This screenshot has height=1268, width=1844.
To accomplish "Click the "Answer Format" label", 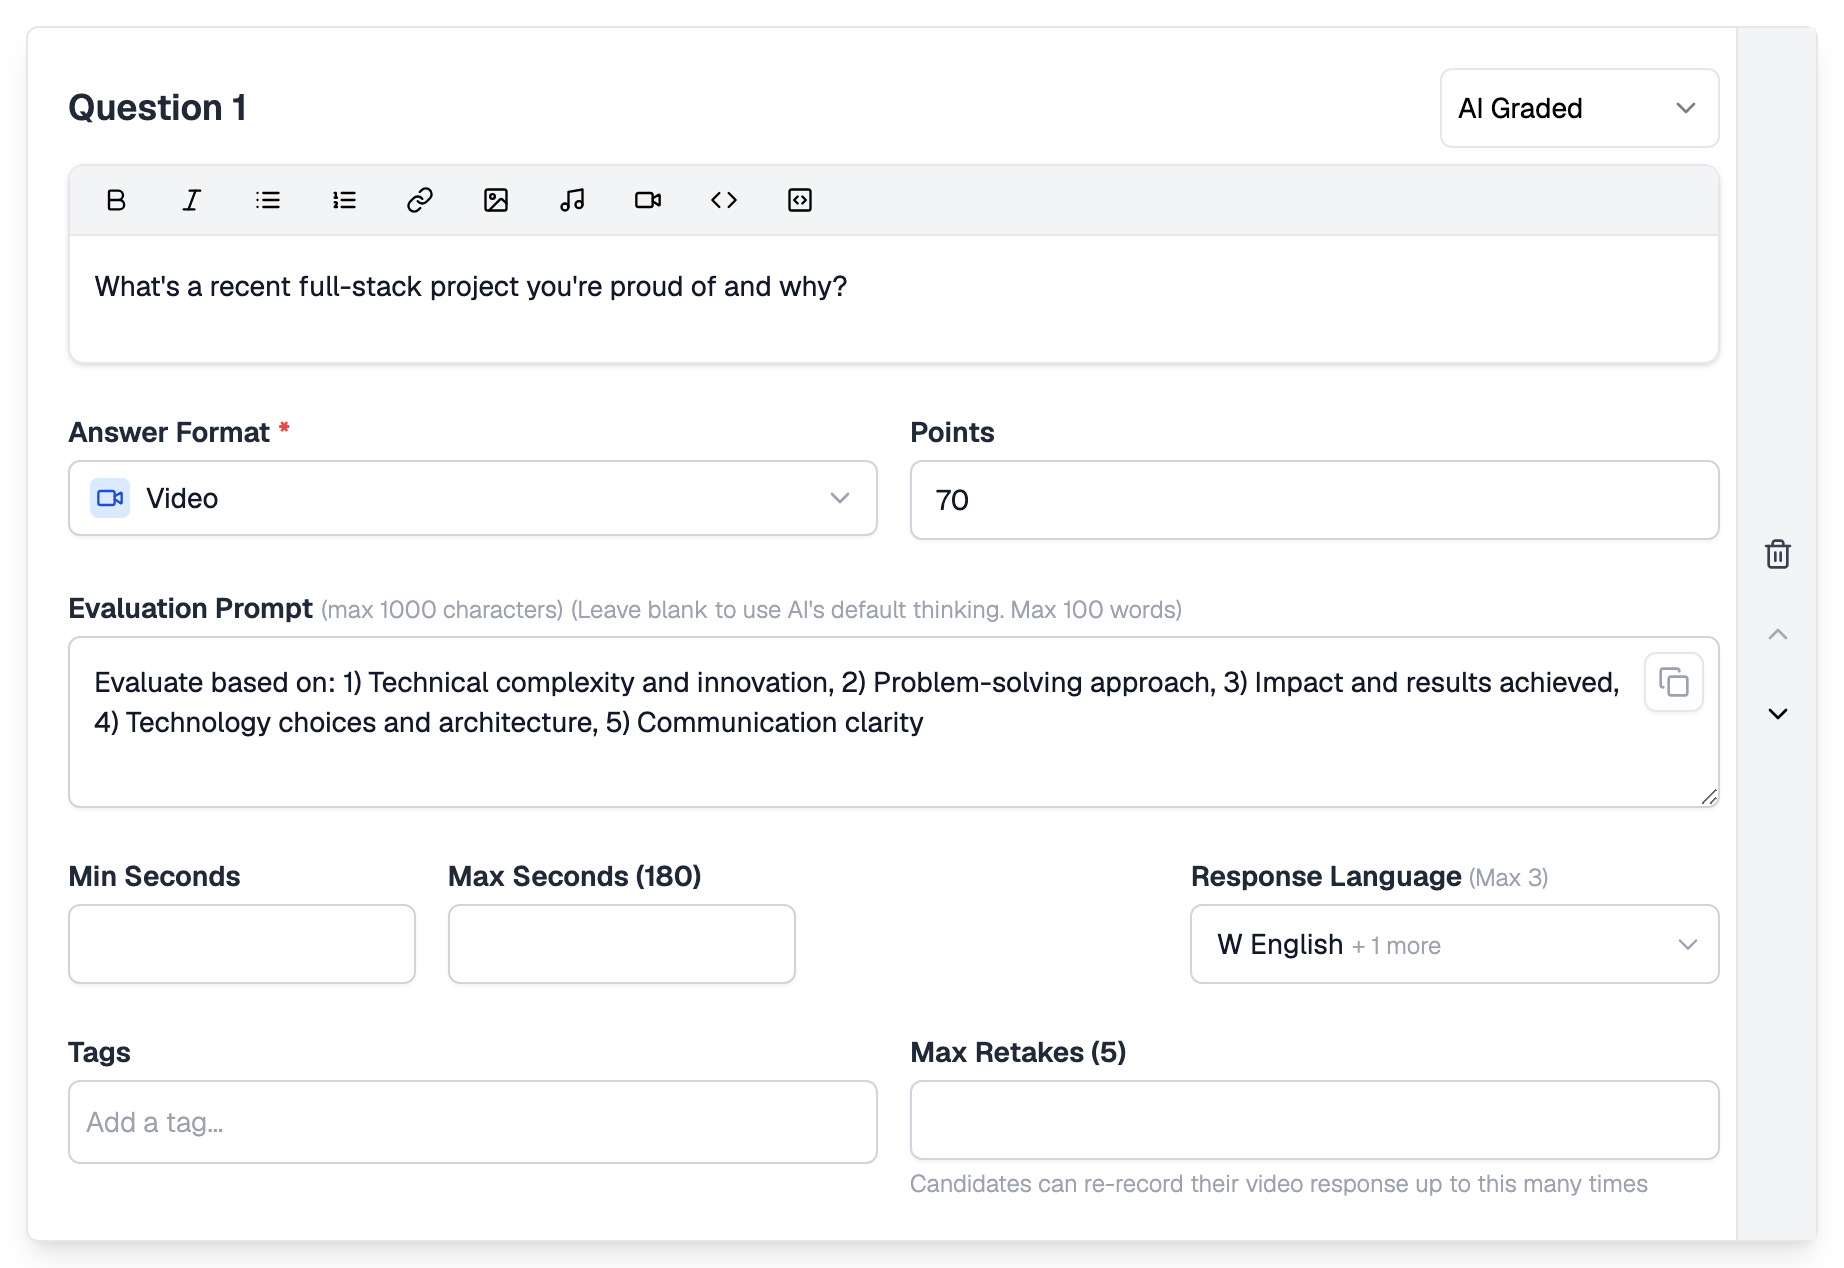I will point(169,432).
